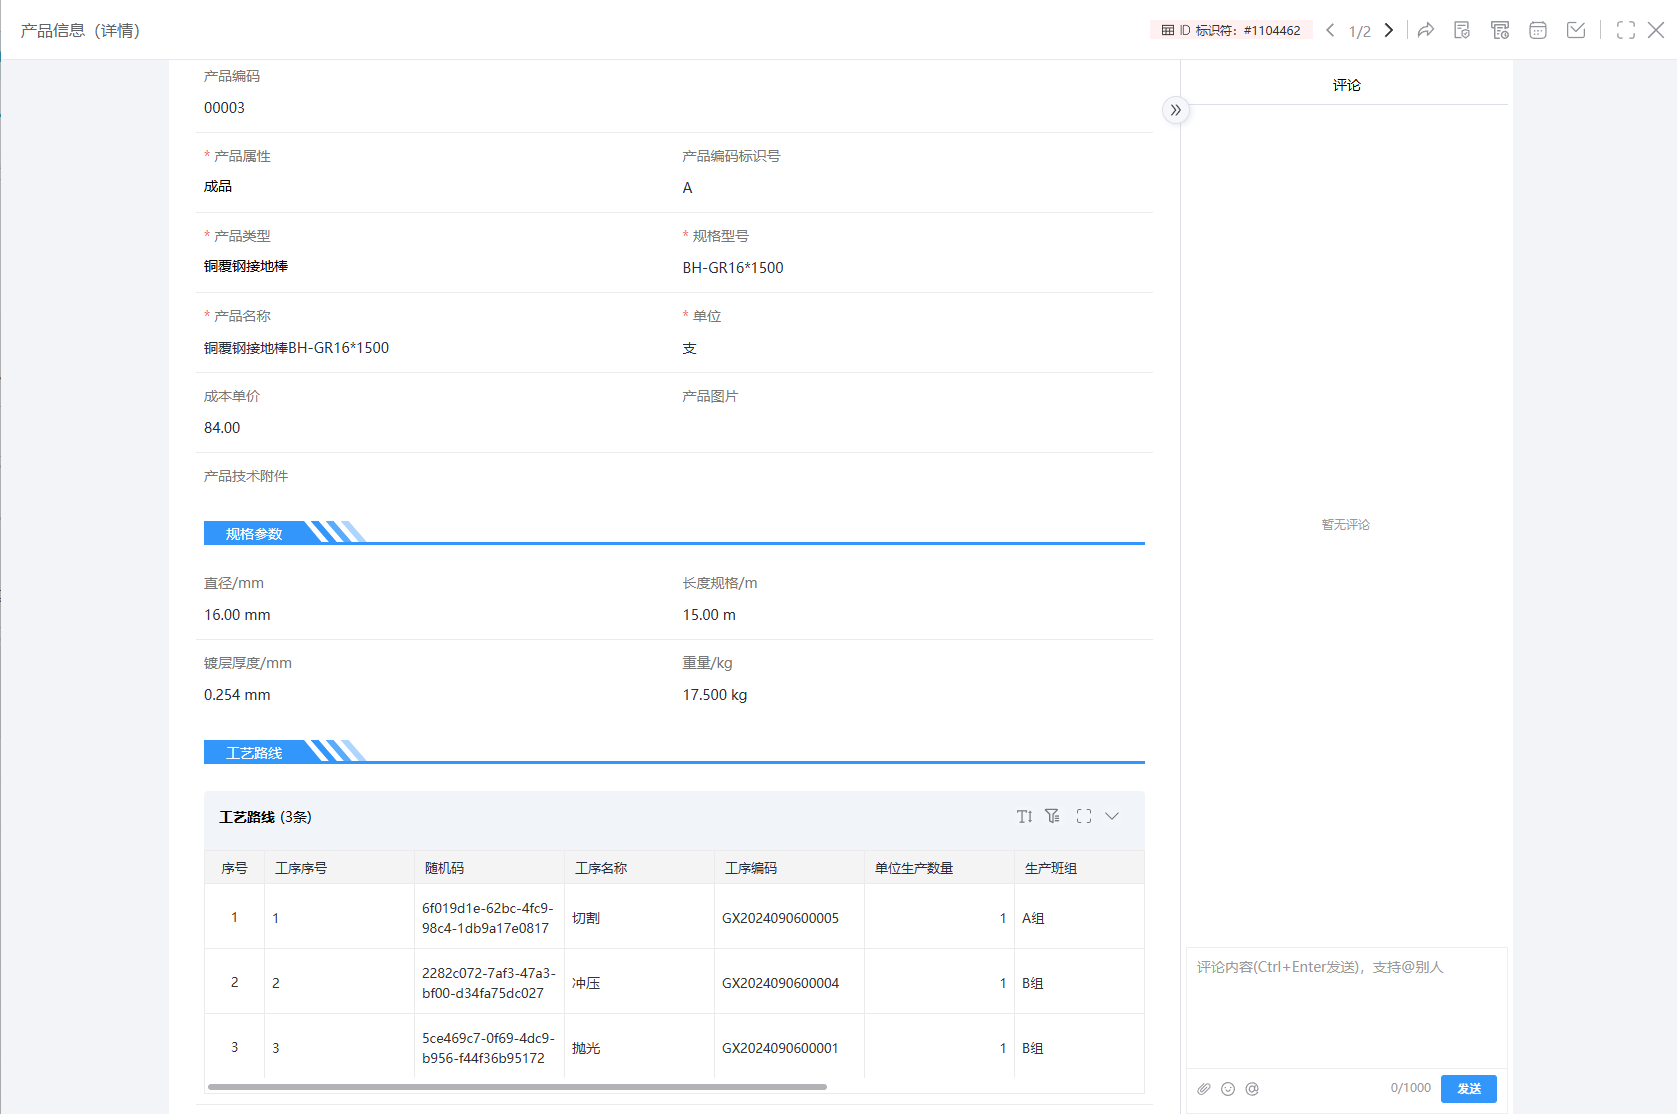Collapse the comments side panel
The image size is (1677, 1114).
coord(1176,110)
